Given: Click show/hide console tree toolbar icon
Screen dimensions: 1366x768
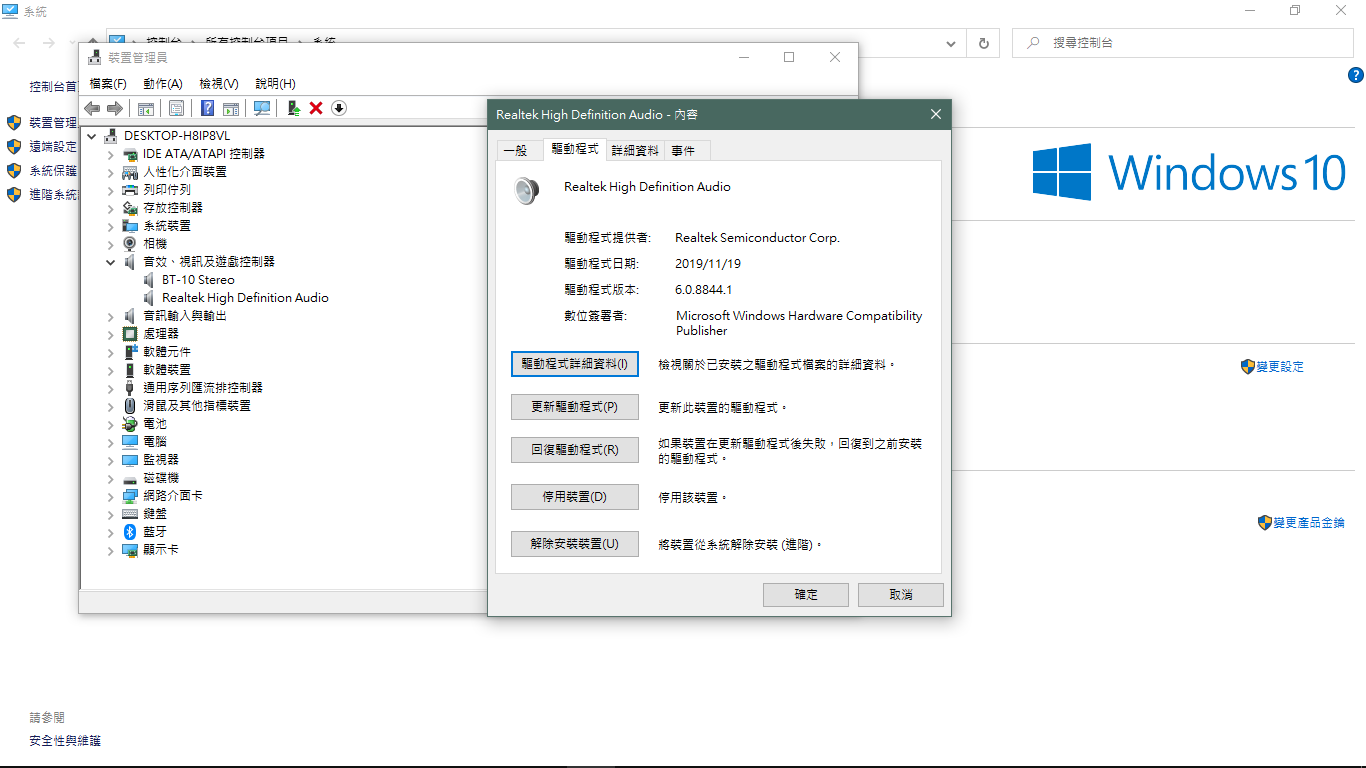Looking at the screenshot, I should 146,108.
